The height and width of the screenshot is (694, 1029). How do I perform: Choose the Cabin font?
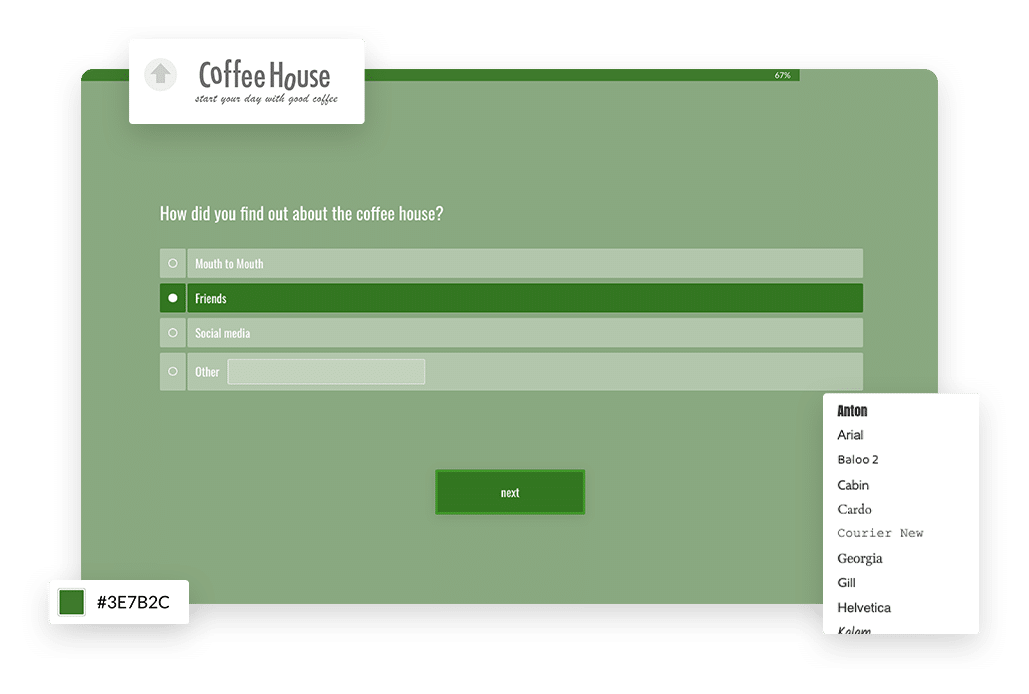(853, 485)
